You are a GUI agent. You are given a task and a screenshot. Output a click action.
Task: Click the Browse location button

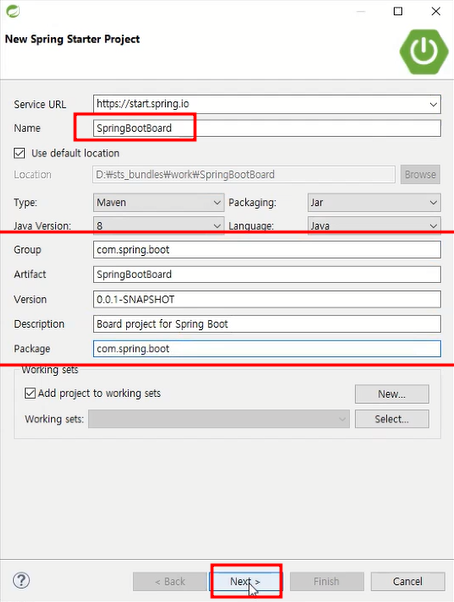click(x=420, y=174)
